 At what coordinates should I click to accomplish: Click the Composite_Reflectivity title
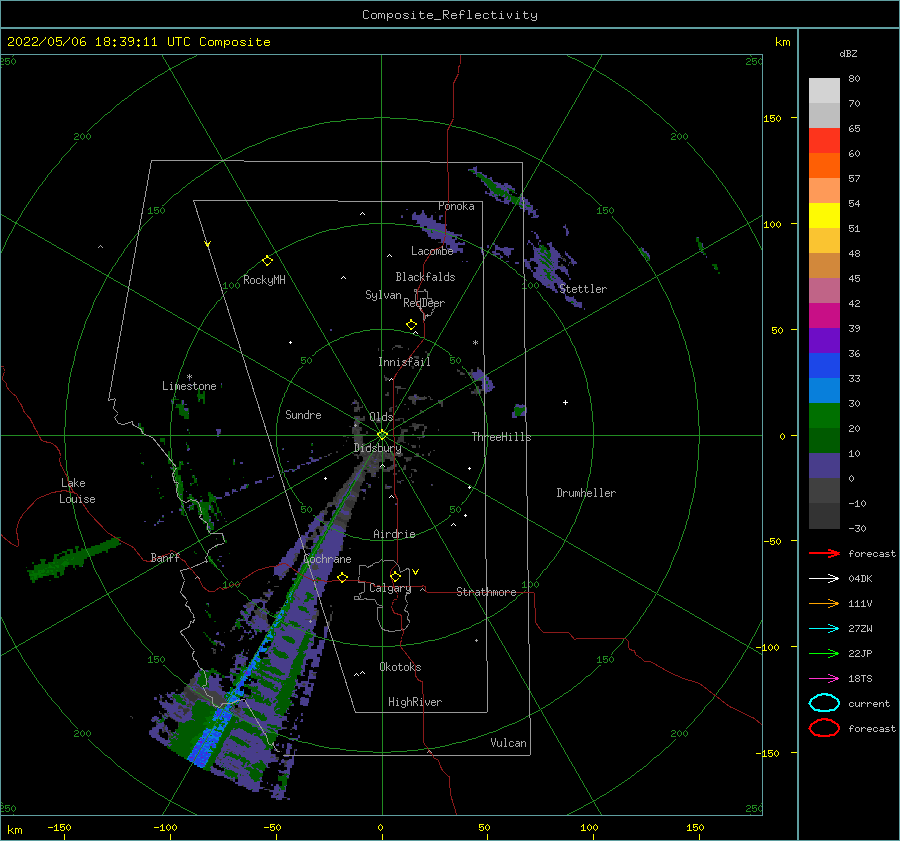tap(450, 15)
